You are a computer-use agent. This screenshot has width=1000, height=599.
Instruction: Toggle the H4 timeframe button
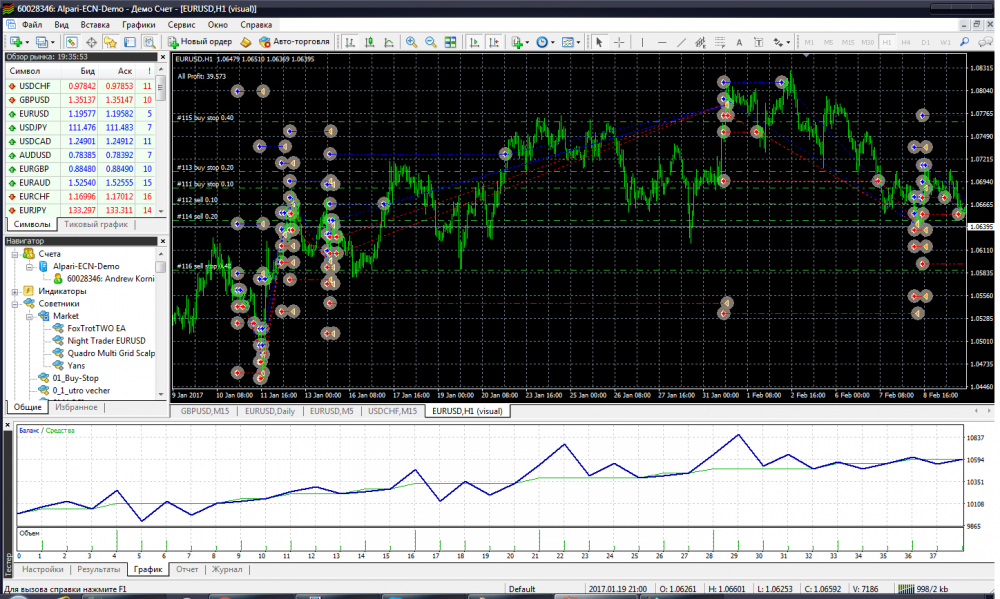click(906, 42)
